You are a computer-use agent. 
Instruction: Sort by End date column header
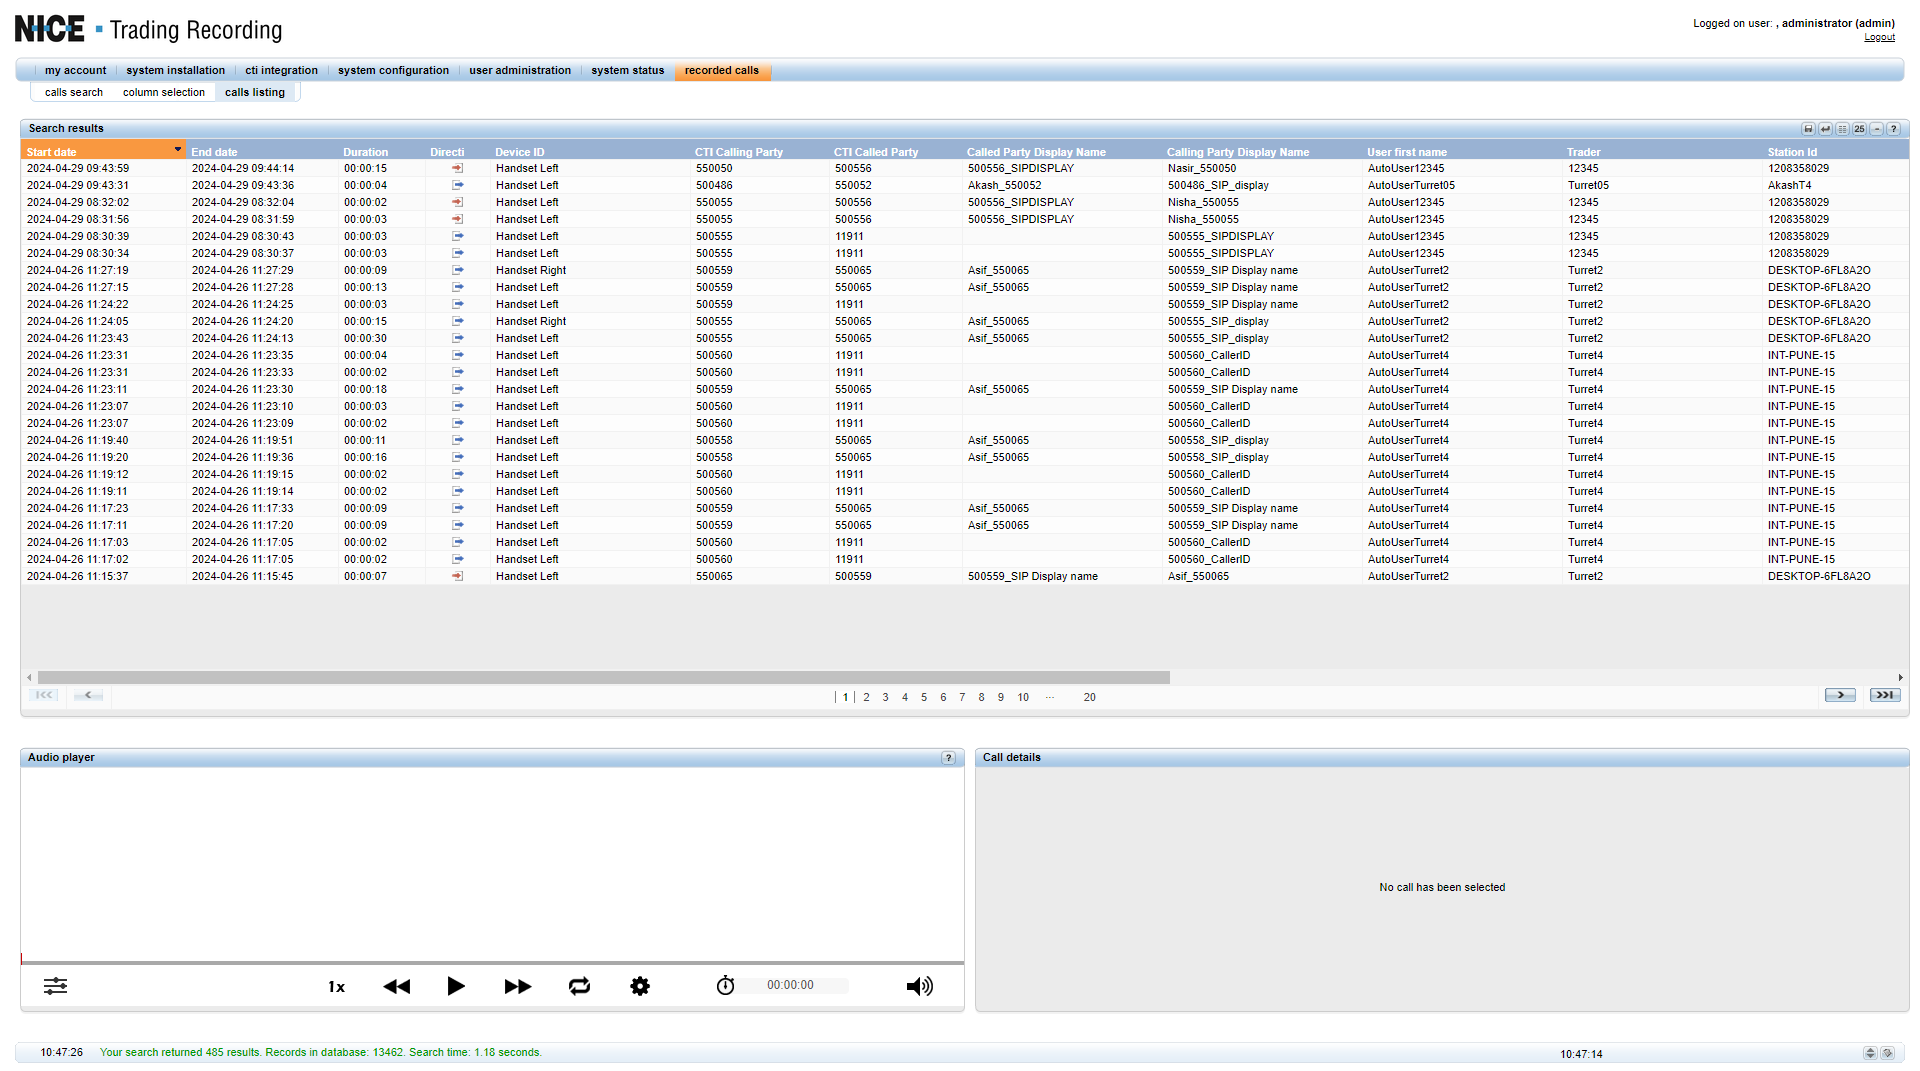tap(214, 152)
